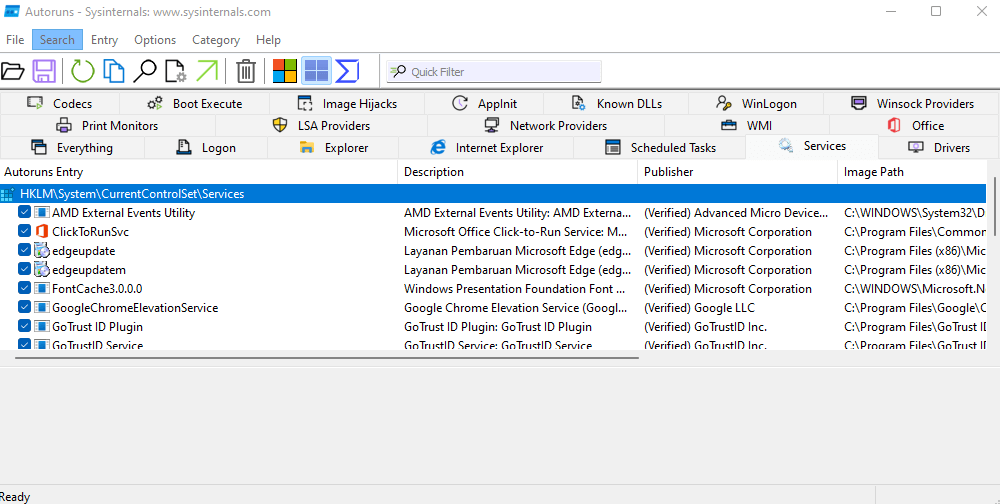Click the colorful Microsoft logo filter icon
Viewport: 1000px width, 504px height.
point(285,71)
